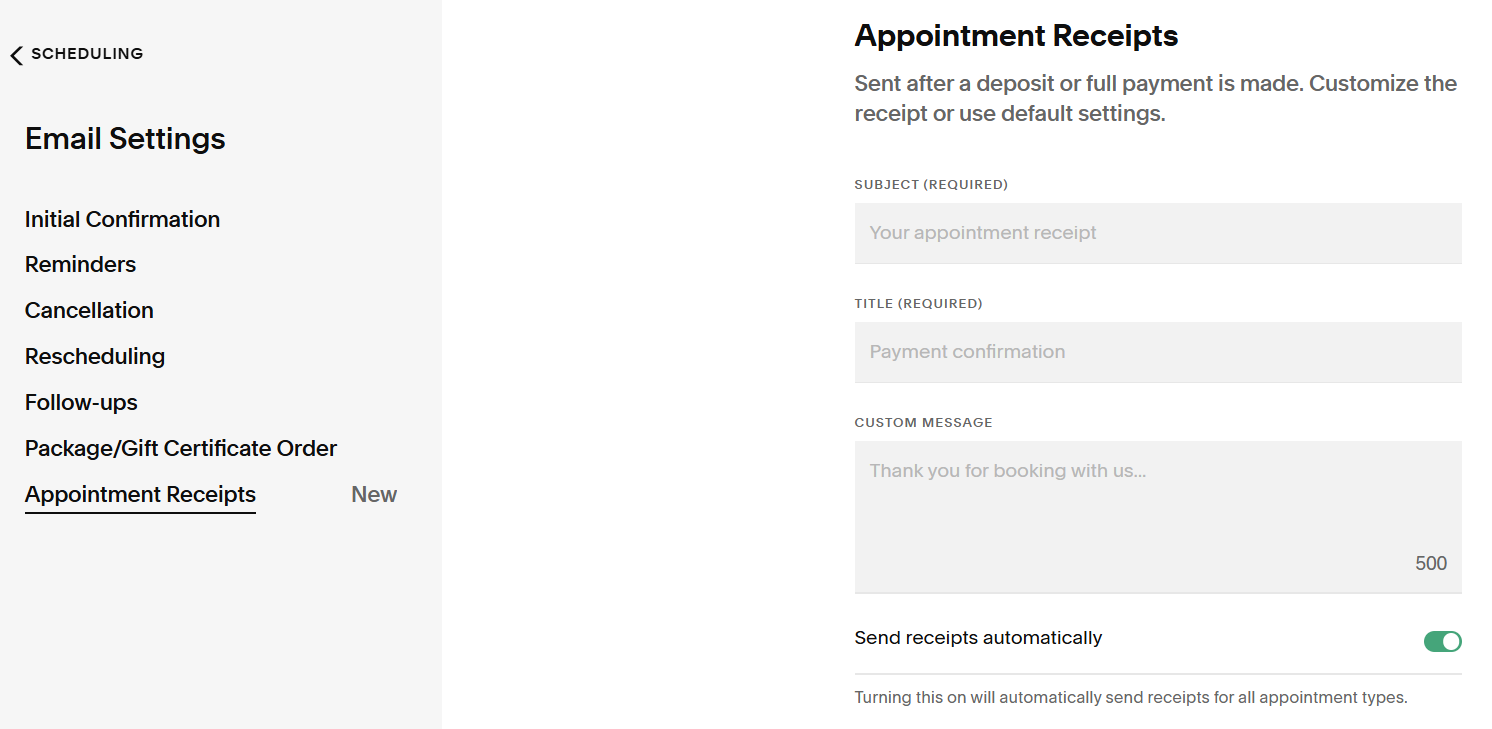Image resolution: width=1492 pixels, height=729 pixels.
Task: Focus the Subject input field
Action: pos(1158,233)
